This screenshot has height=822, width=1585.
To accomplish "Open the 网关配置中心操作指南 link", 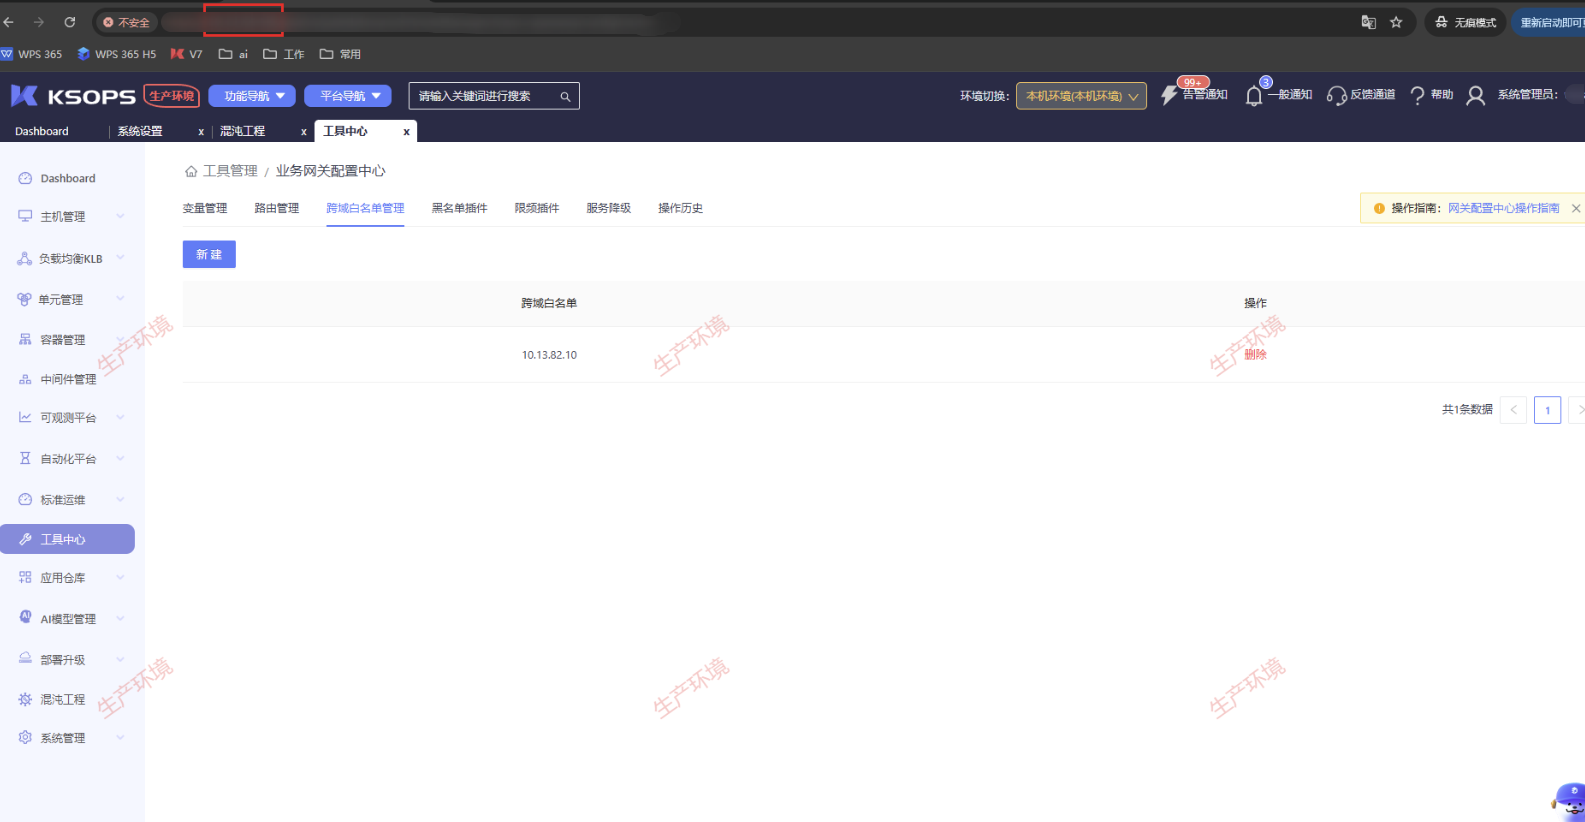I will tap(1503, 208).
